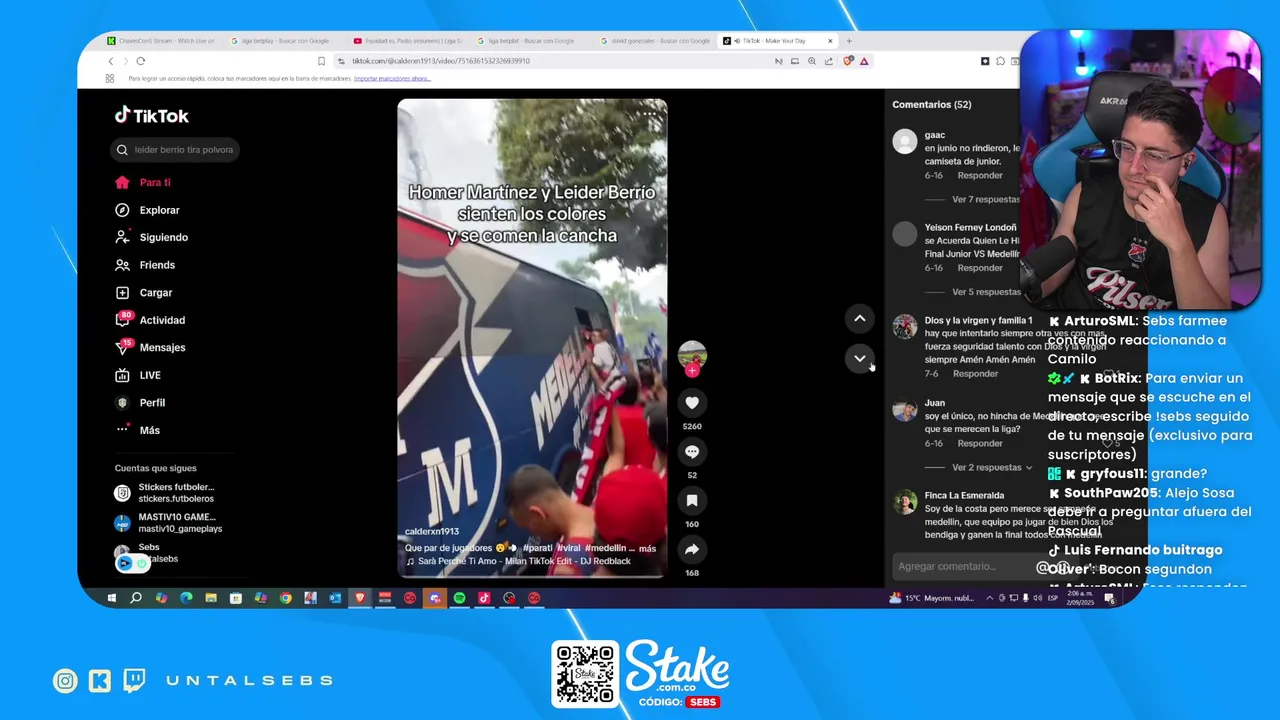The height and width of the screenshot is (720, 1280).
Task: Reply to gaac's comment
Action: coord(979,175)
